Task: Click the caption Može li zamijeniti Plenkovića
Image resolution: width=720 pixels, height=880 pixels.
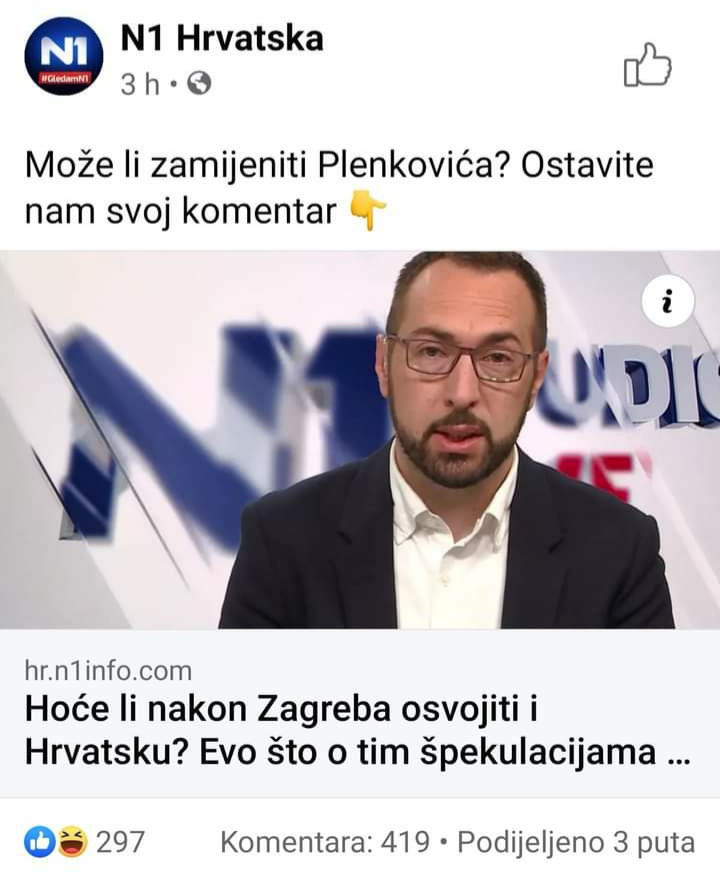Action: (x=269, y=165)
